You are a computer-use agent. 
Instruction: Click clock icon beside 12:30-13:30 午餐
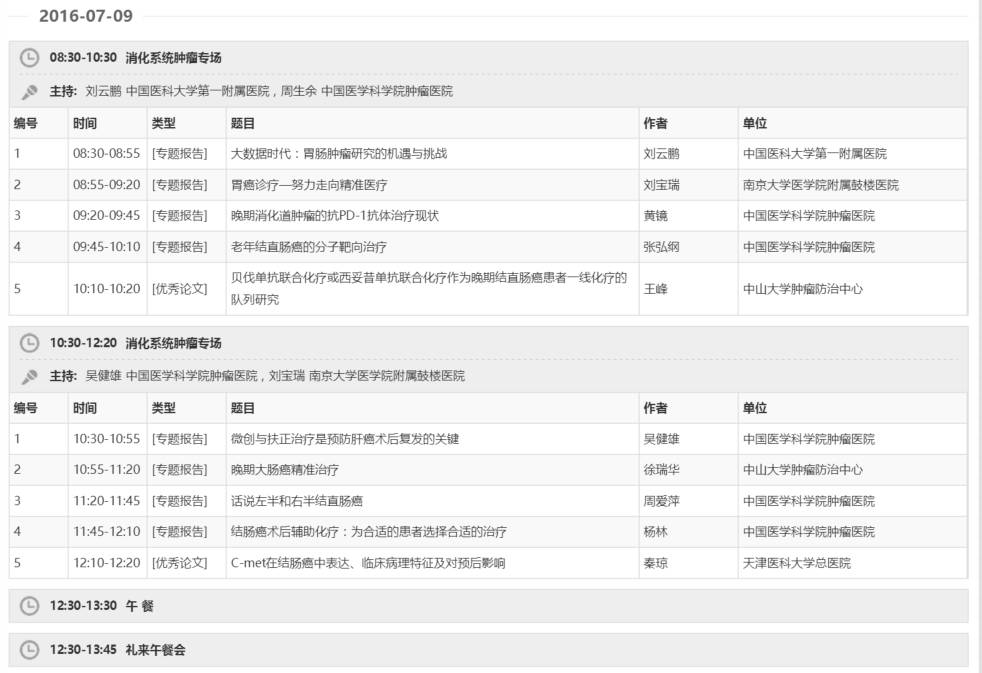click(29, 605)
